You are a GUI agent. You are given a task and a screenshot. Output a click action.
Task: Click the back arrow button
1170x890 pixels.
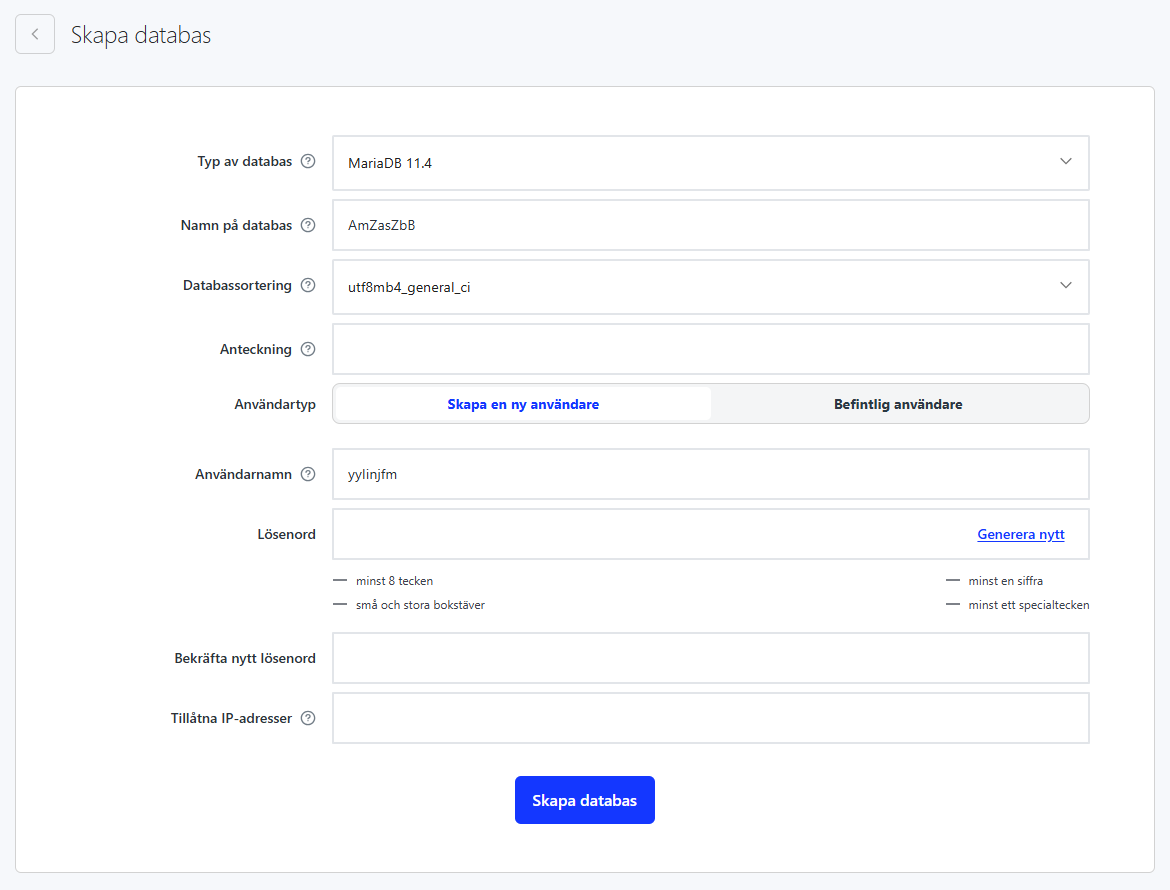(35, 35)
